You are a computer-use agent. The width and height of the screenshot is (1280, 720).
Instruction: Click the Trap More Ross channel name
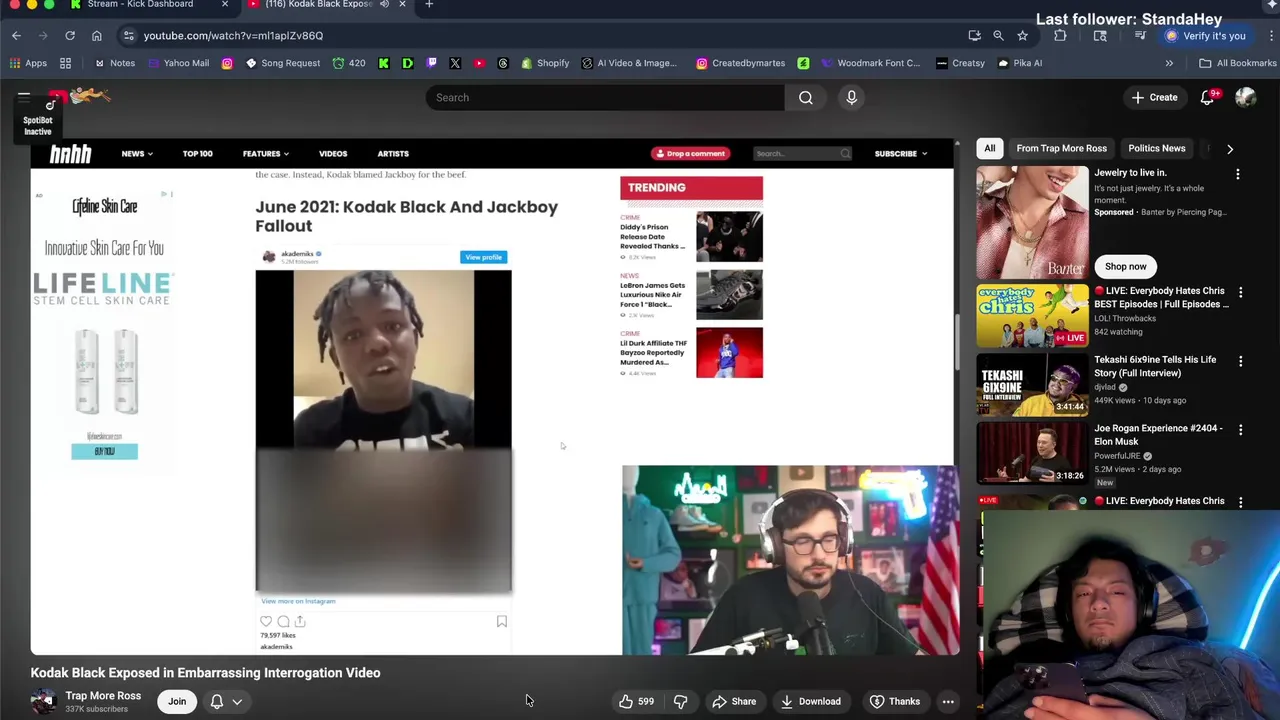pyautogui.click(x=103, y=696)
